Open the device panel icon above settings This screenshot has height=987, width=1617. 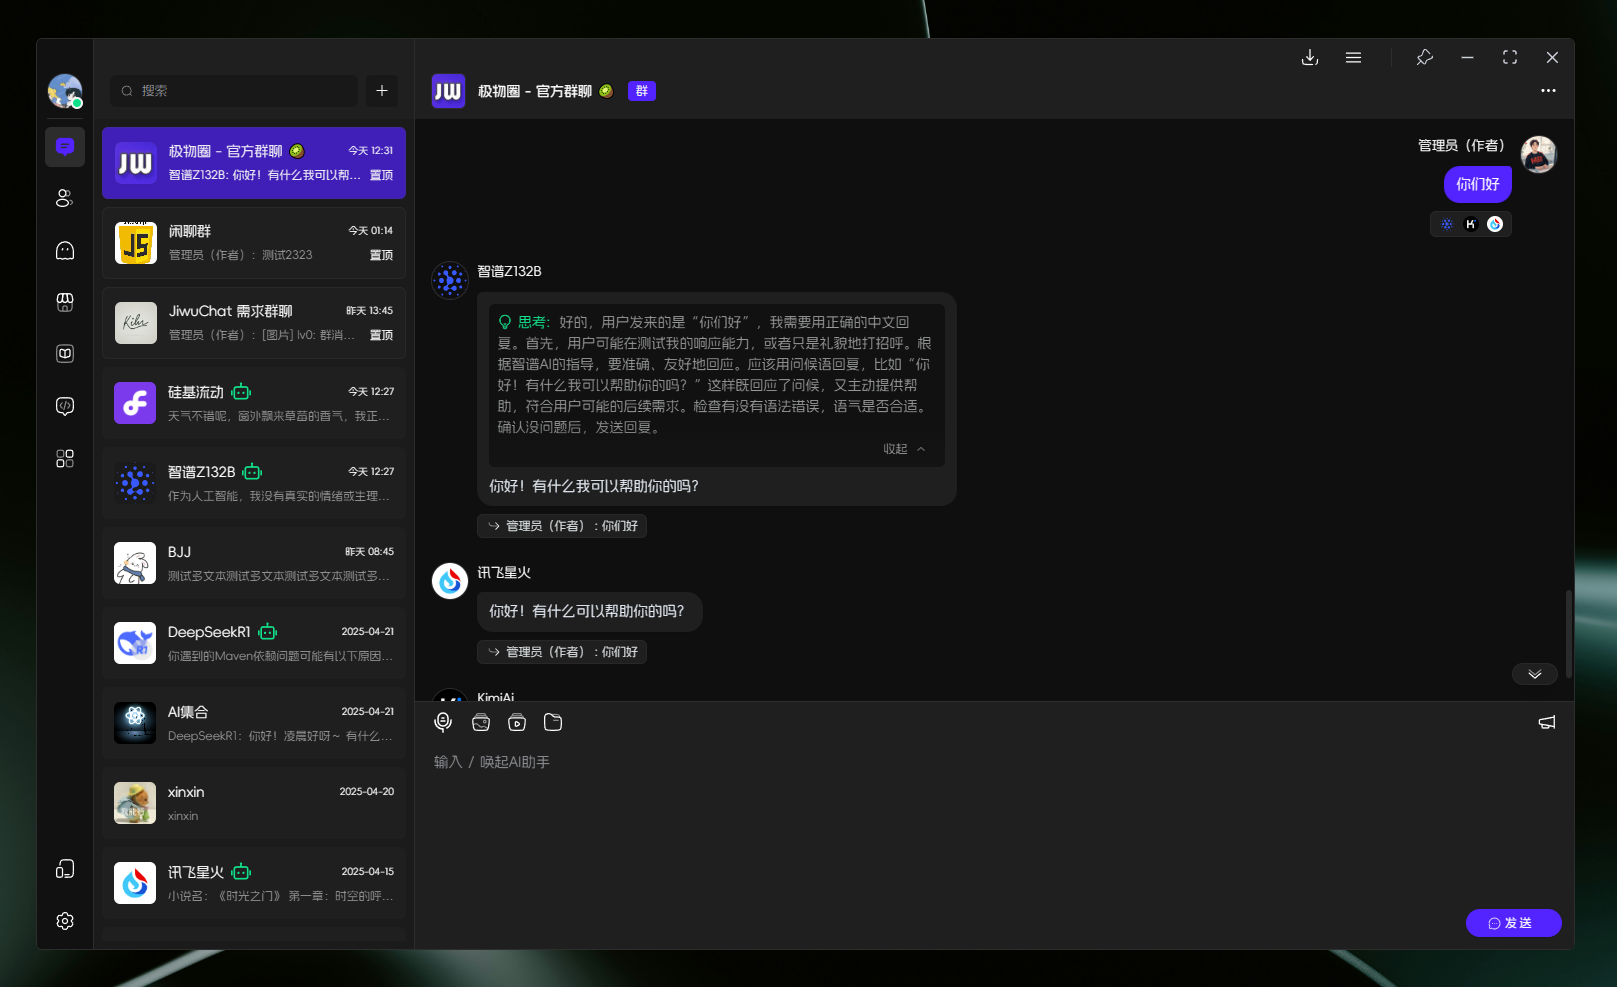coord(65,869)
